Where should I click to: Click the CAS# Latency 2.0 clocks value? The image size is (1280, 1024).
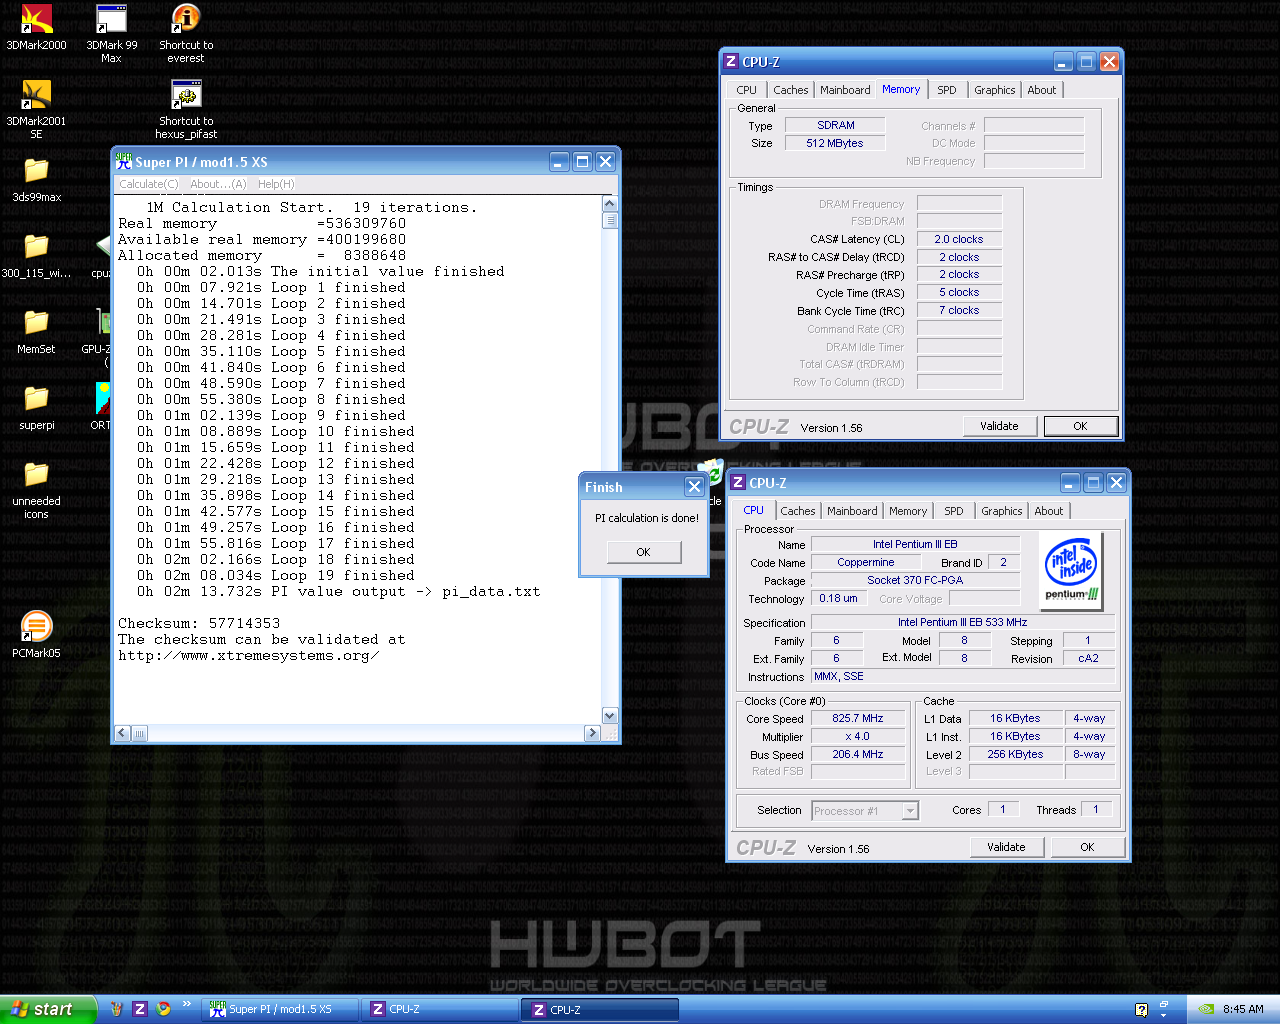pos(959,239)
